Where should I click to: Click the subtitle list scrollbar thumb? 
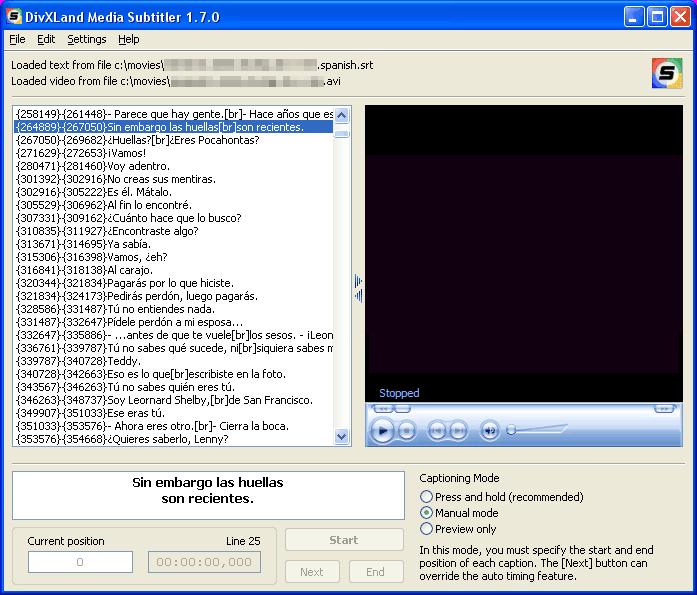(x=342, y=134)
